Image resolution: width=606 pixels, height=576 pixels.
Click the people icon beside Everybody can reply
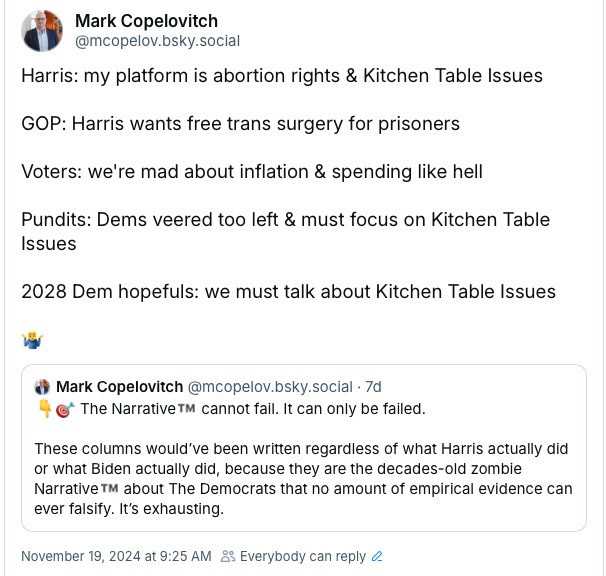[x=228, y=556]
